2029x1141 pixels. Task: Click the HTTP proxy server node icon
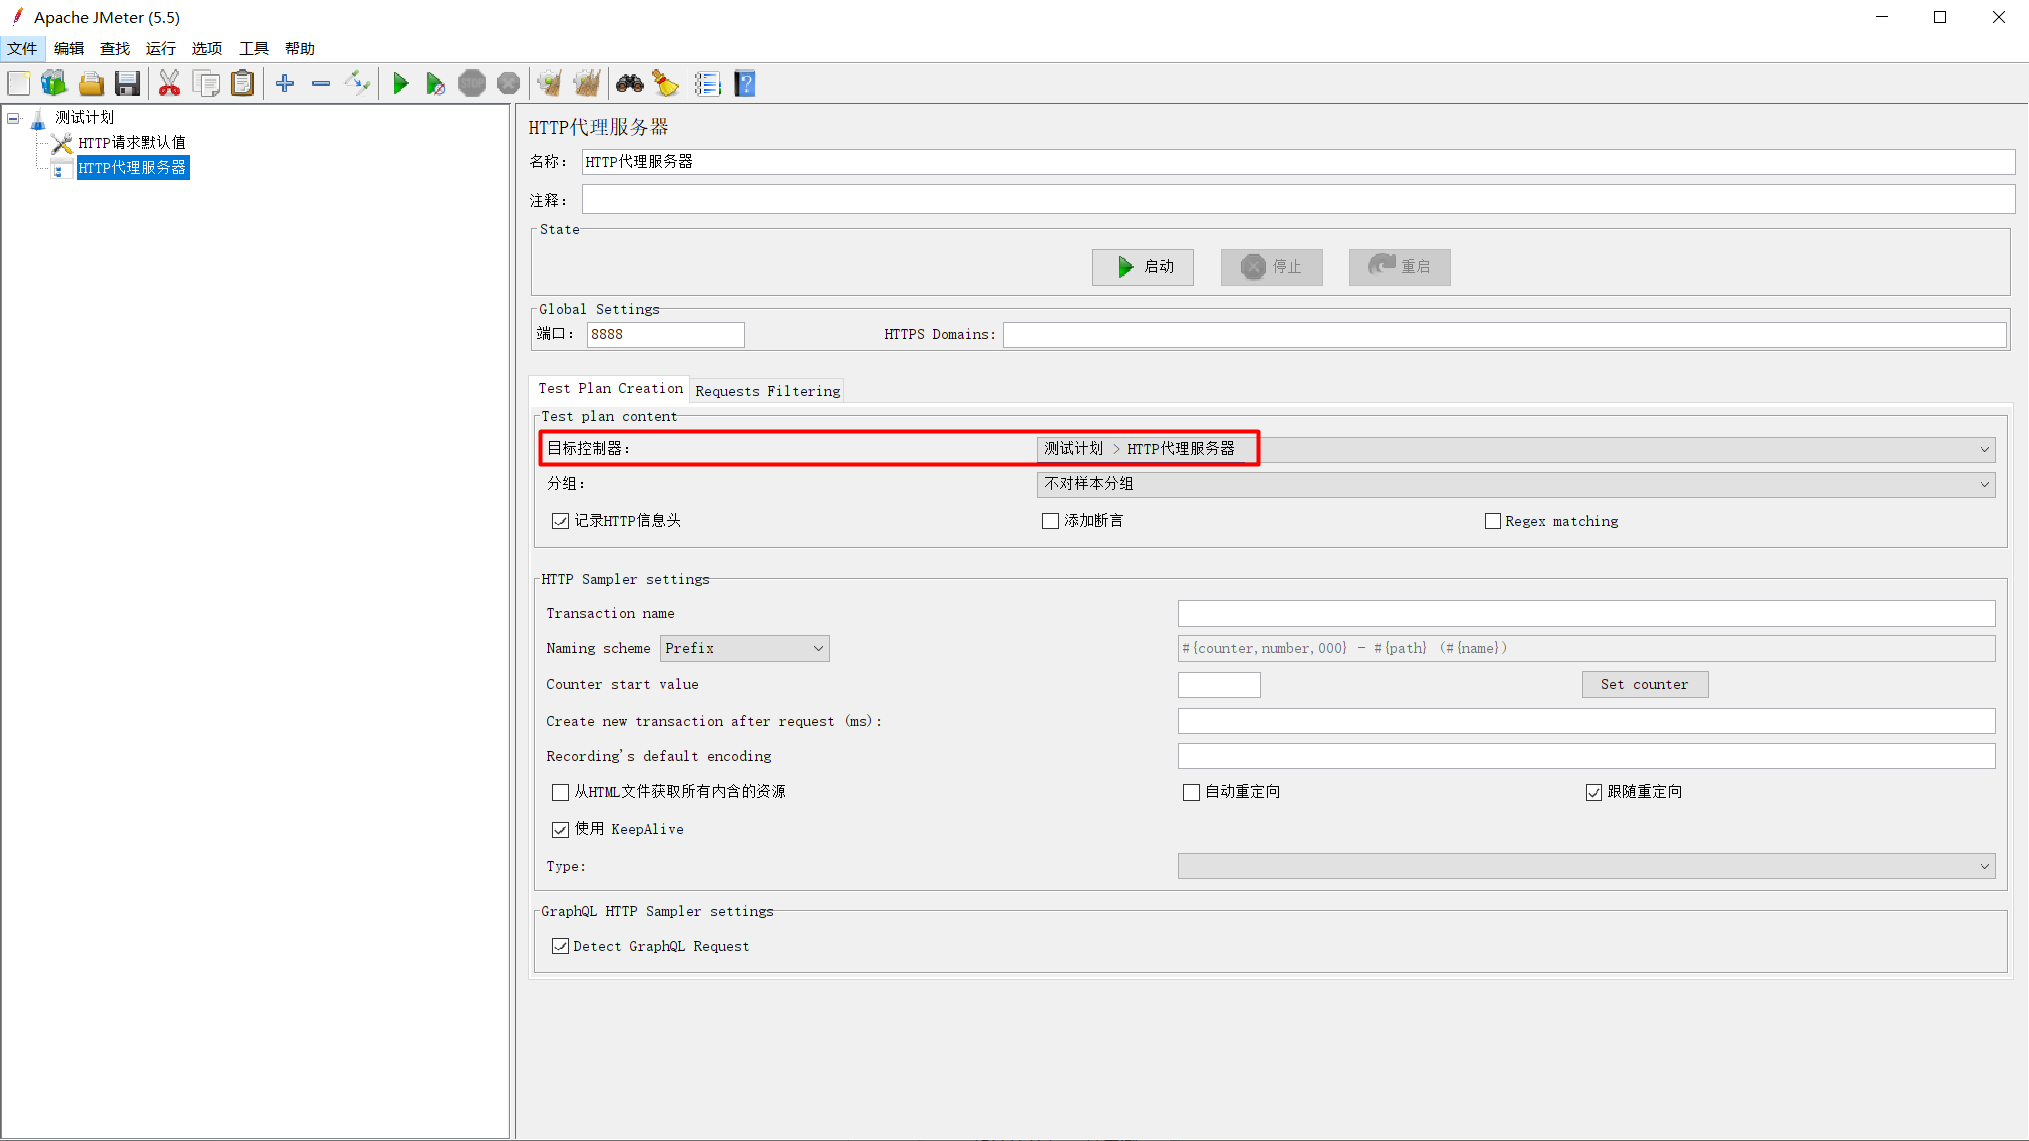62,168
